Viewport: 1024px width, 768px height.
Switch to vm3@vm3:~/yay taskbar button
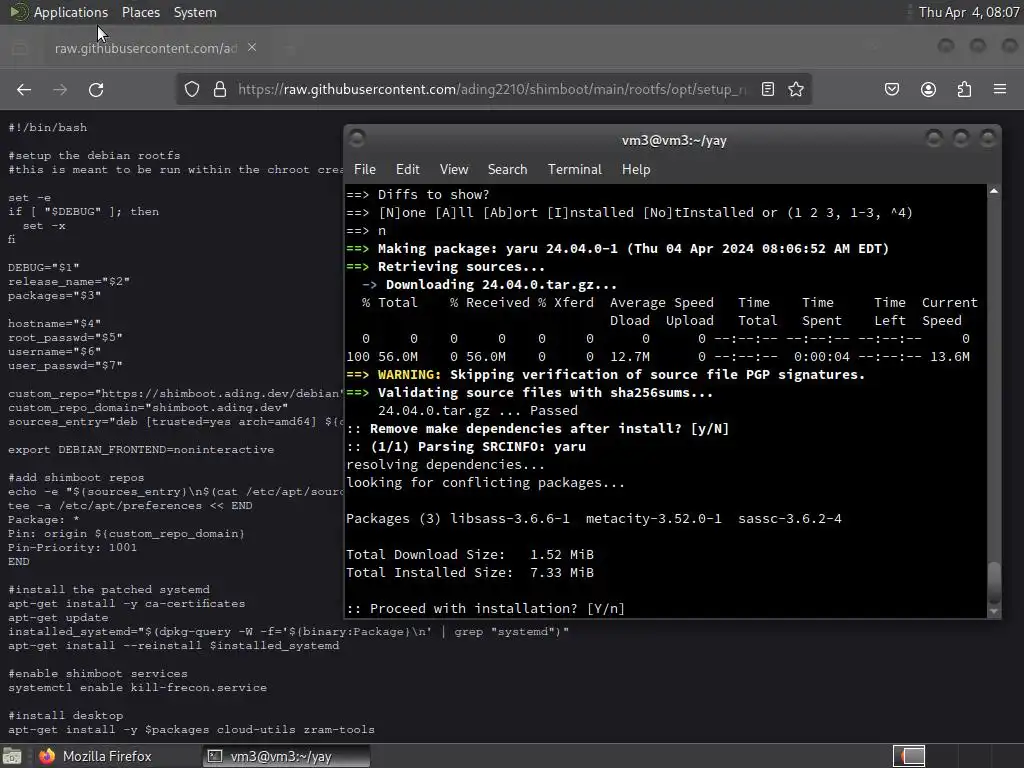pos(286,756)
